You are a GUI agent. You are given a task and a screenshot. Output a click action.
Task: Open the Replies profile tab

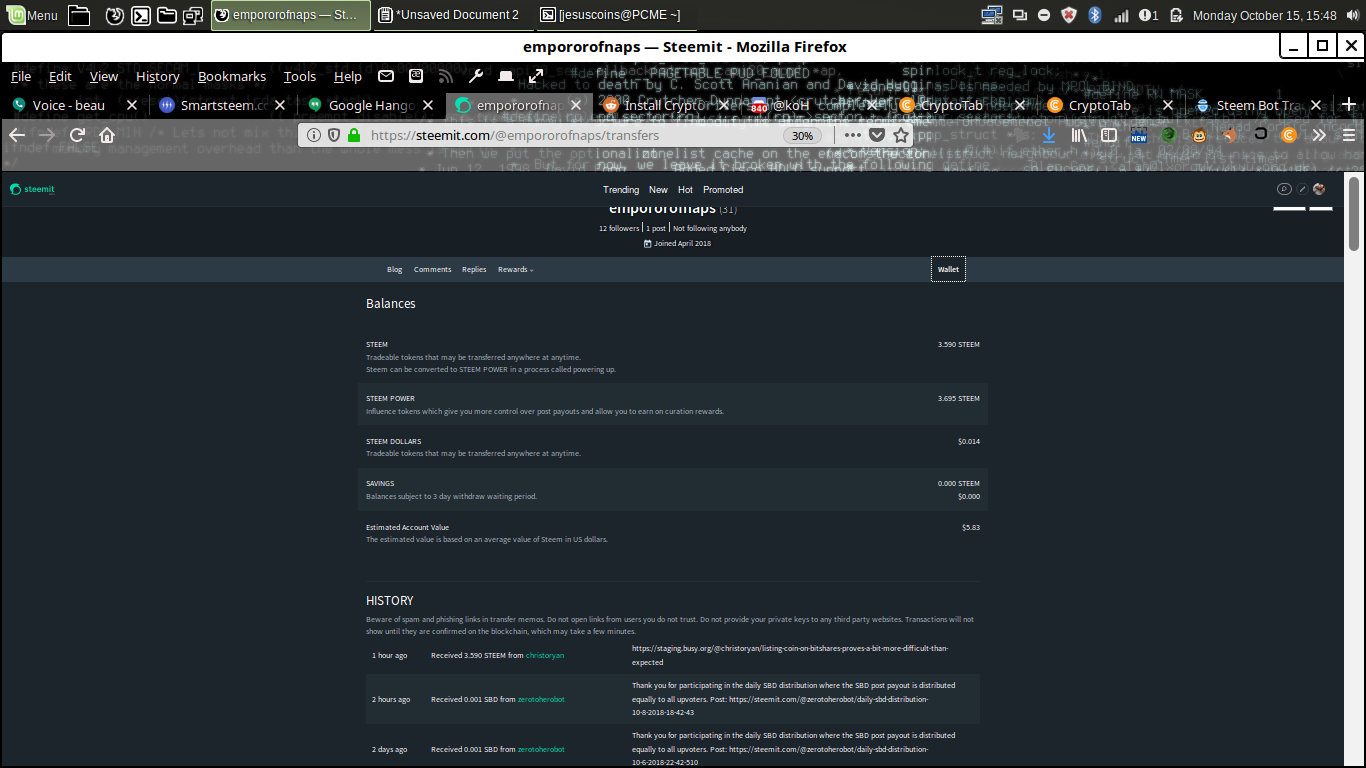[x=474, y=269]
